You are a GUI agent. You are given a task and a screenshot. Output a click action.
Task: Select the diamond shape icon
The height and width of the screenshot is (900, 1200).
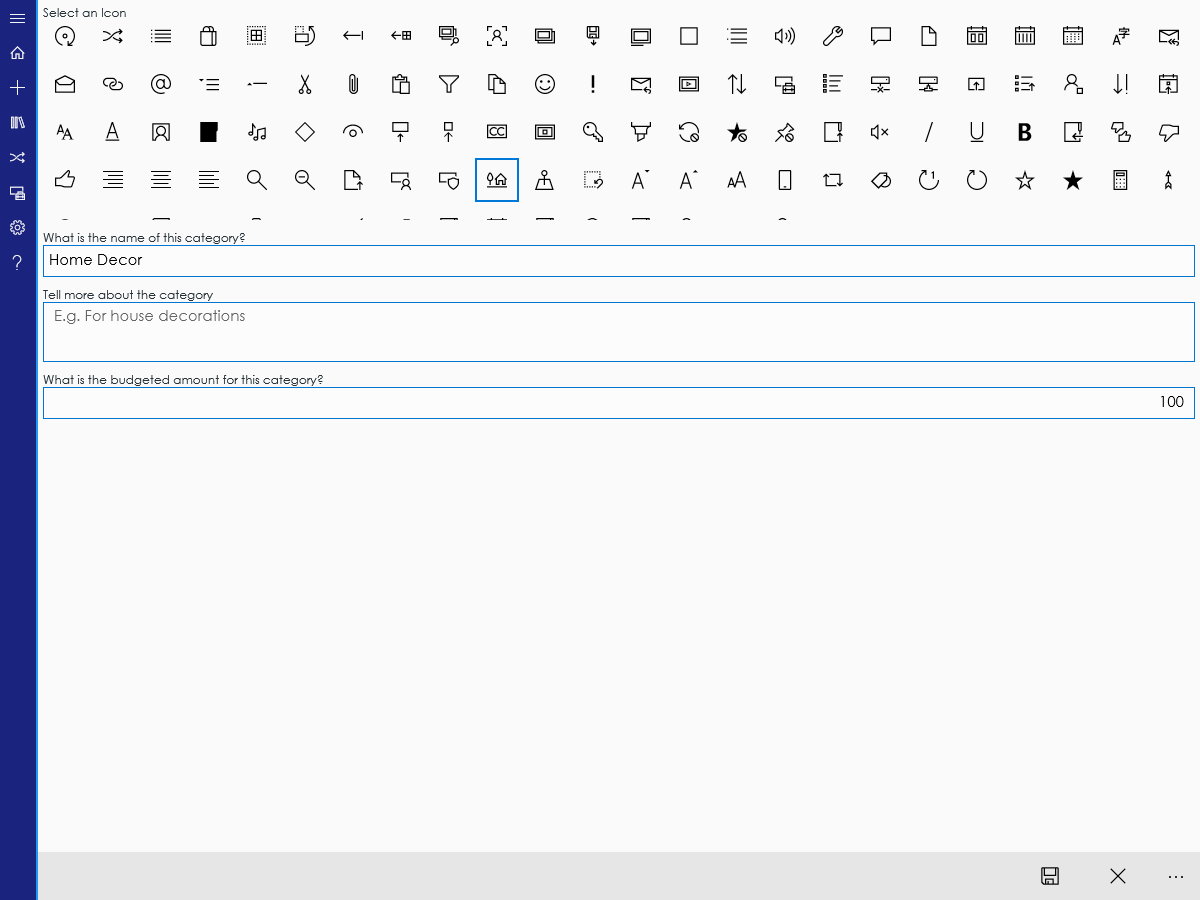coord(305,132)
